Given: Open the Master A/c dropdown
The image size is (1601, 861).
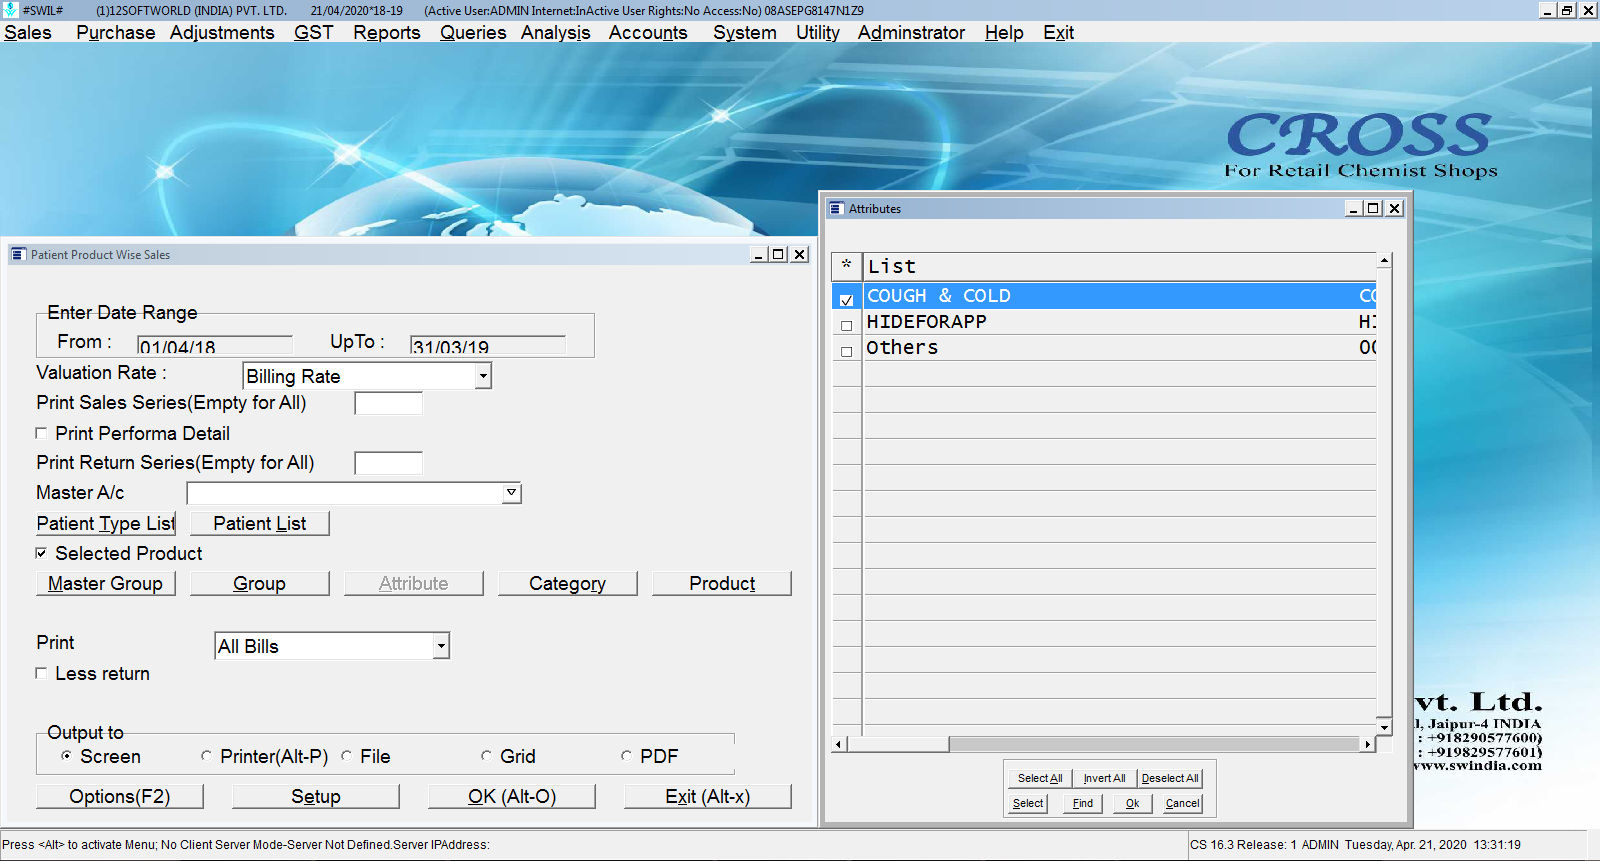Looking at the screenshot, I should (x=511, y=492).
